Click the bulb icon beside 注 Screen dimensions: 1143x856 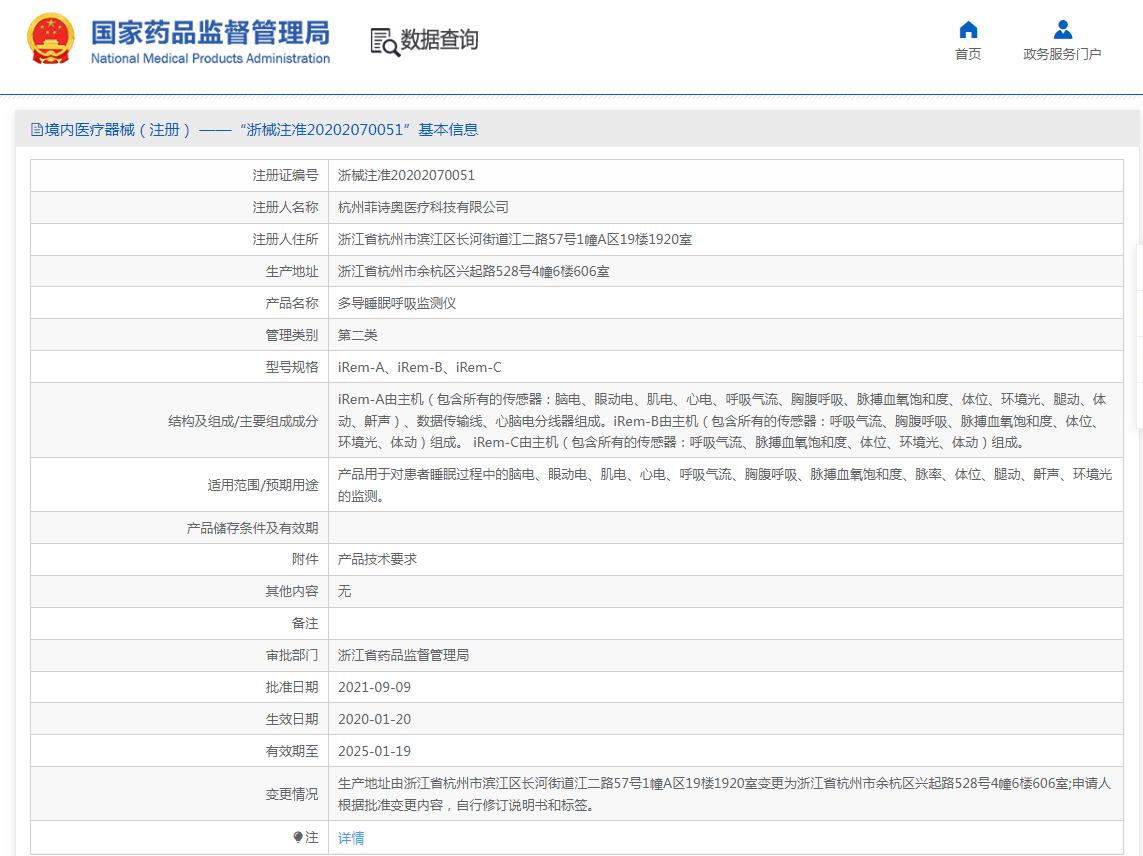tap(297, 837)
